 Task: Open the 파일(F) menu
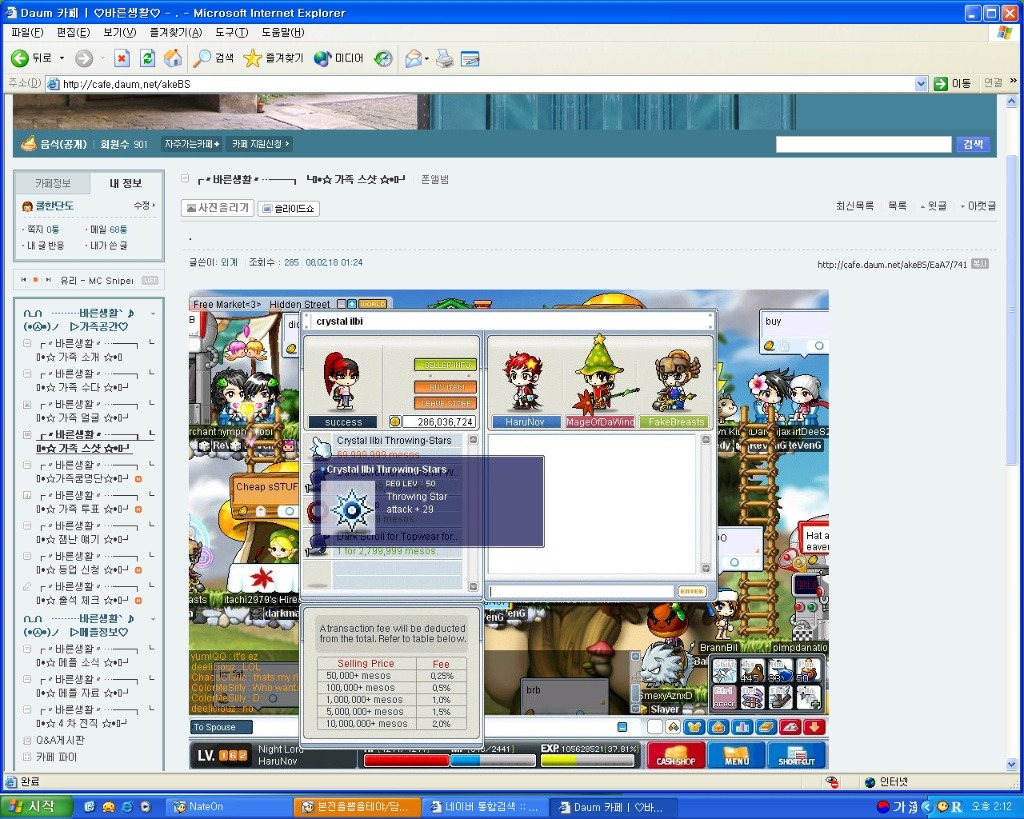(27, 32)
